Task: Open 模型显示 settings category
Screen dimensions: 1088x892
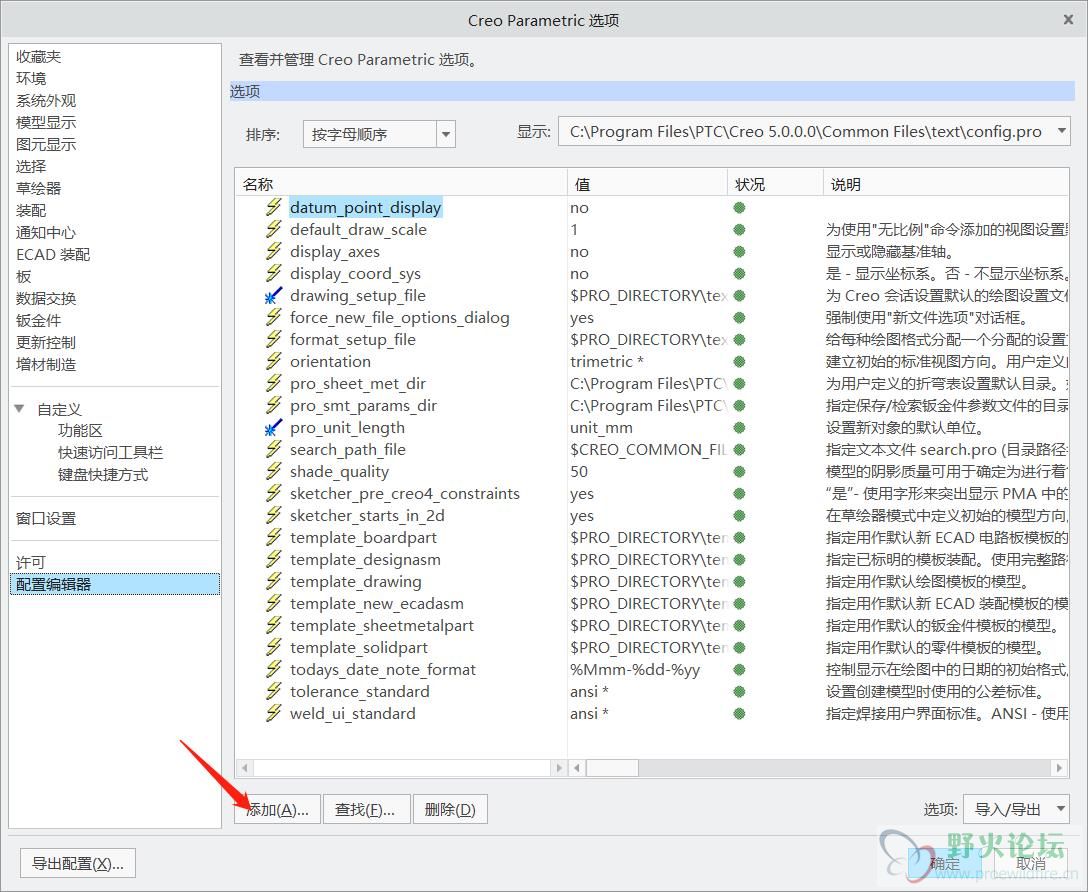Action: pos(46,123)
